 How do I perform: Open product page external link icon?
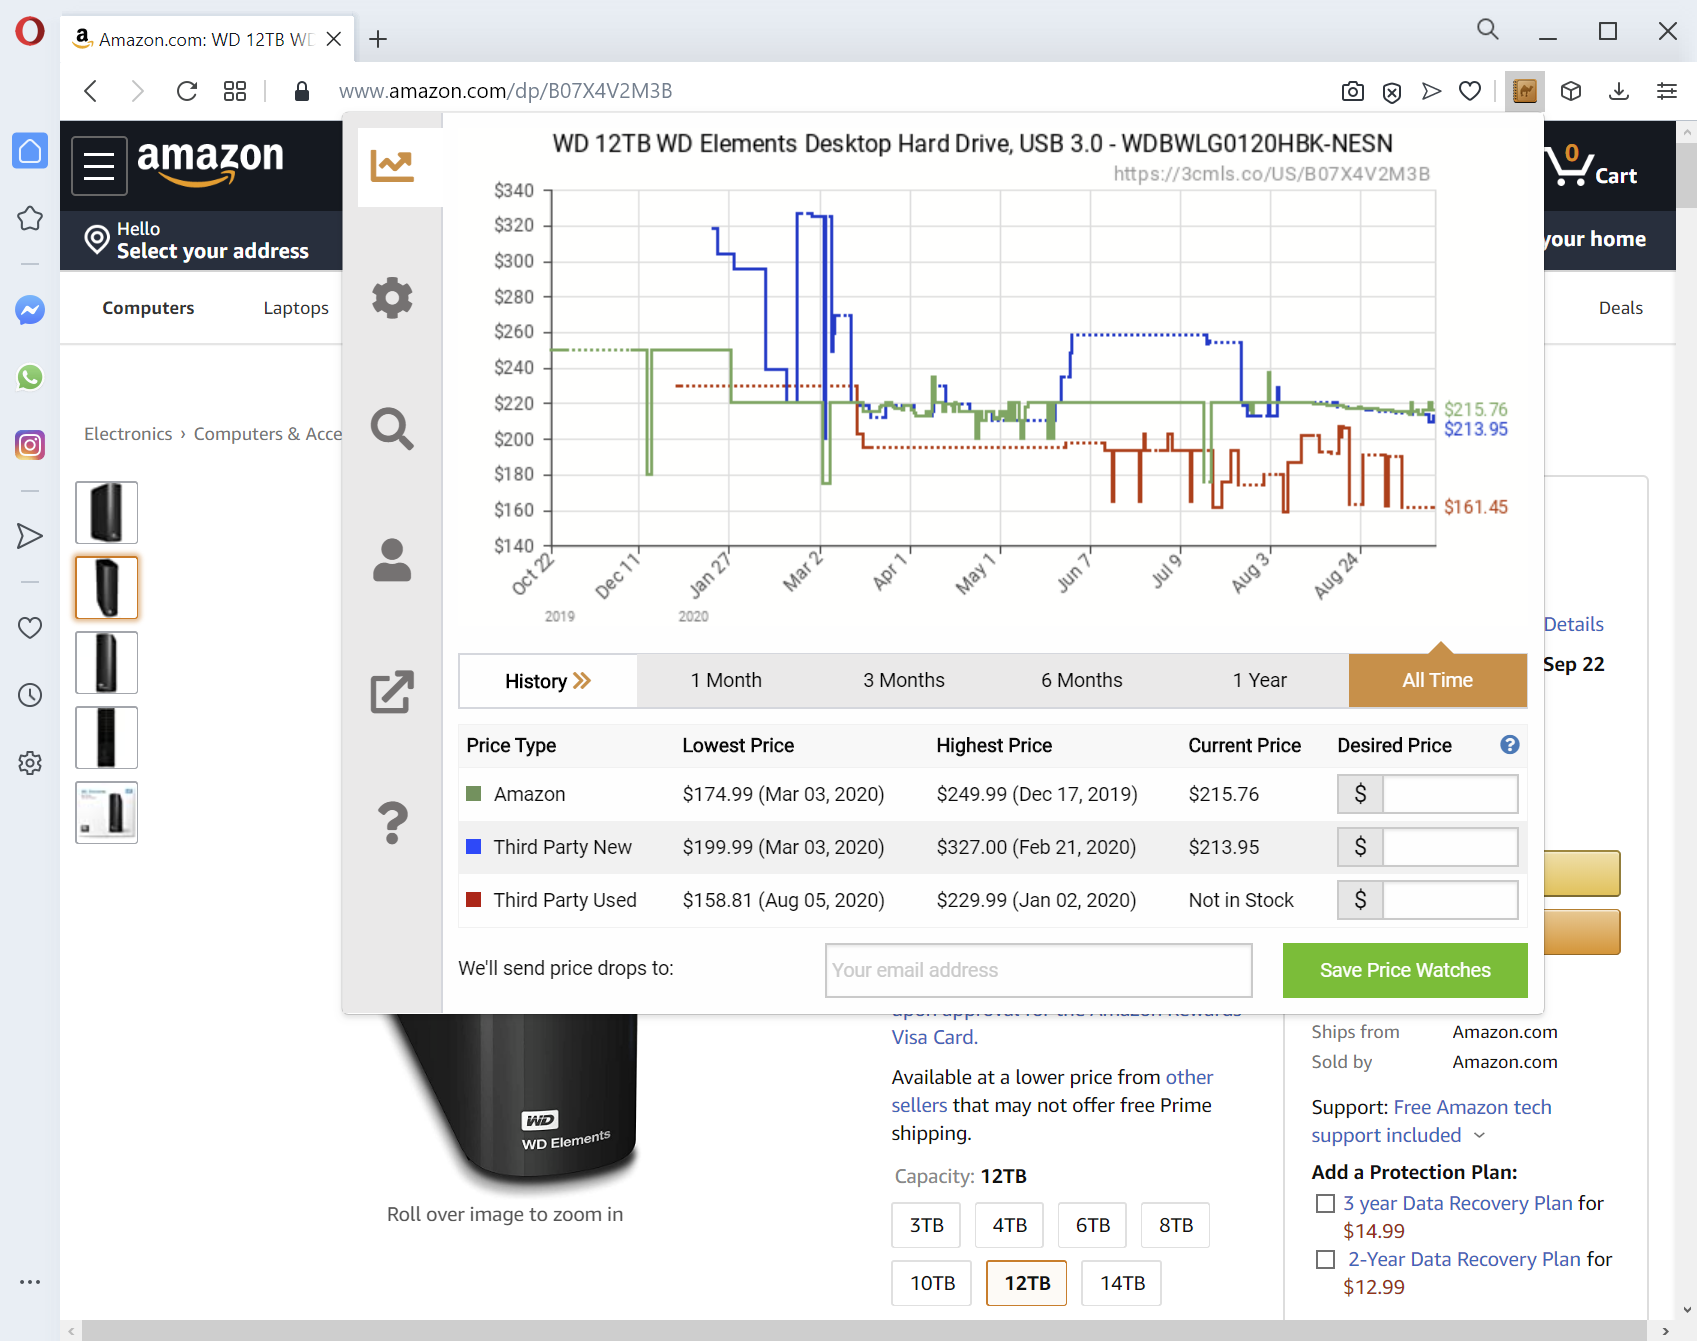point(392,691)
